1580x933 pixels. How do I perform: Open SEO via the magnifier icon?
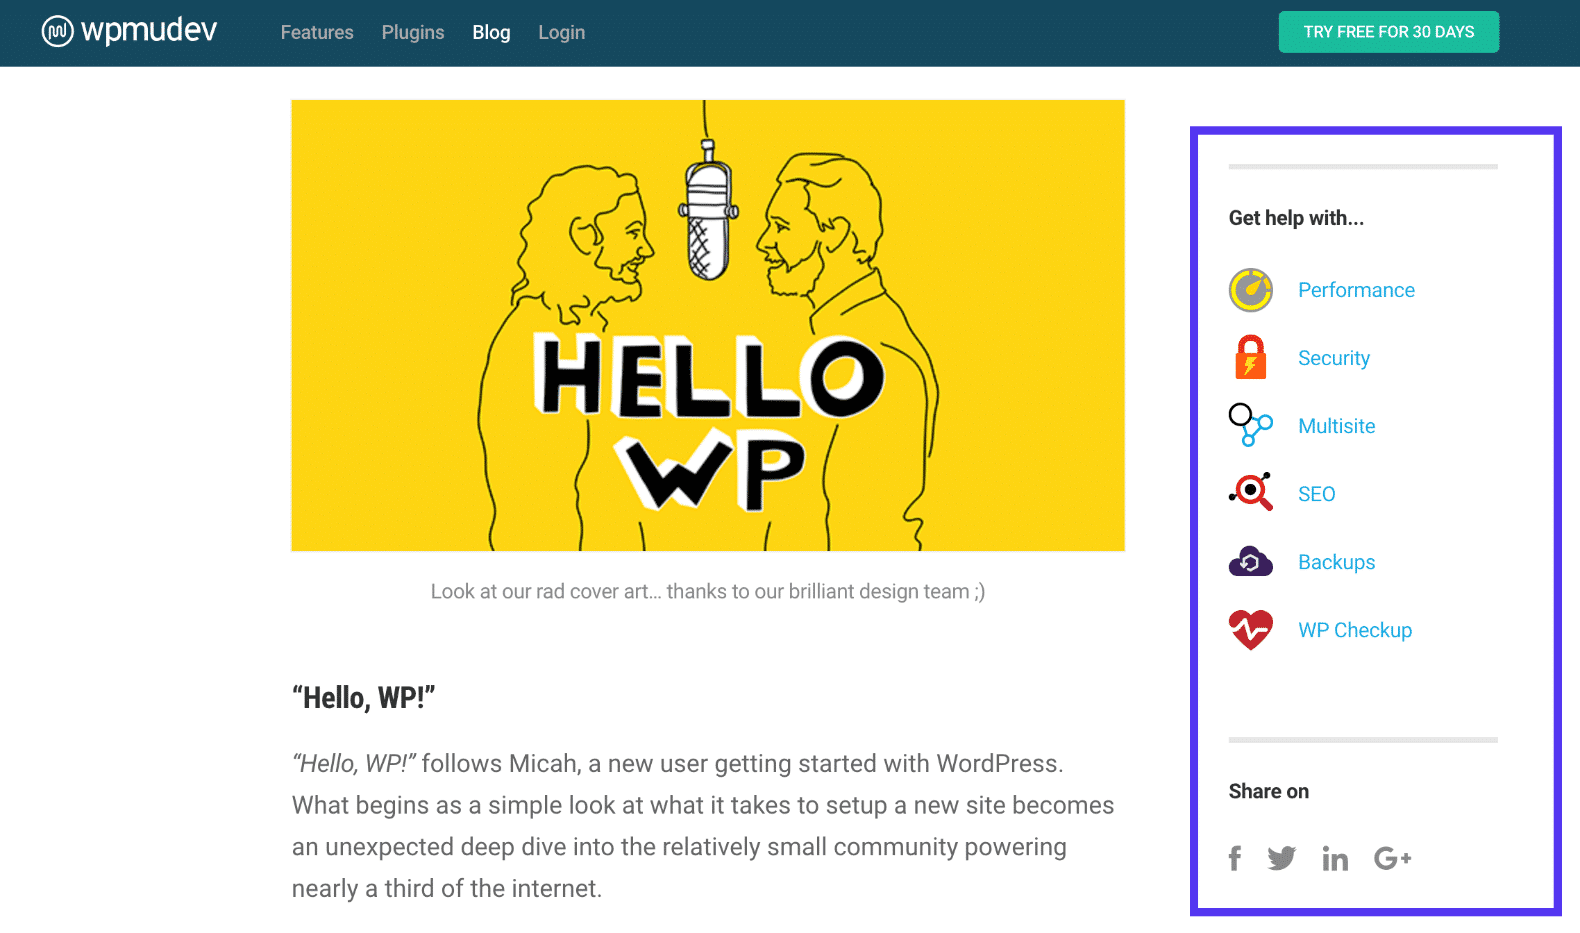click(x=1249, y=492)
